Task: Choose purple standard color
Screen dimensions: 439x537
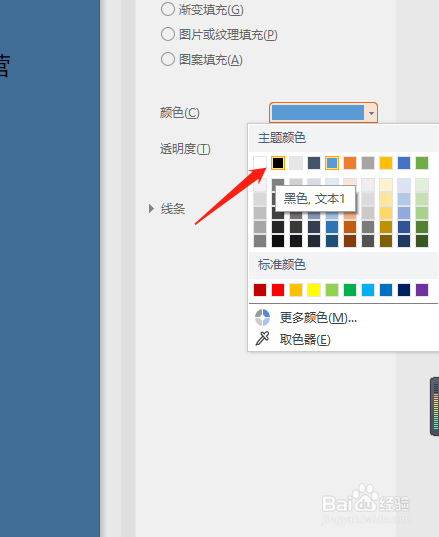Action: [422, 290]
